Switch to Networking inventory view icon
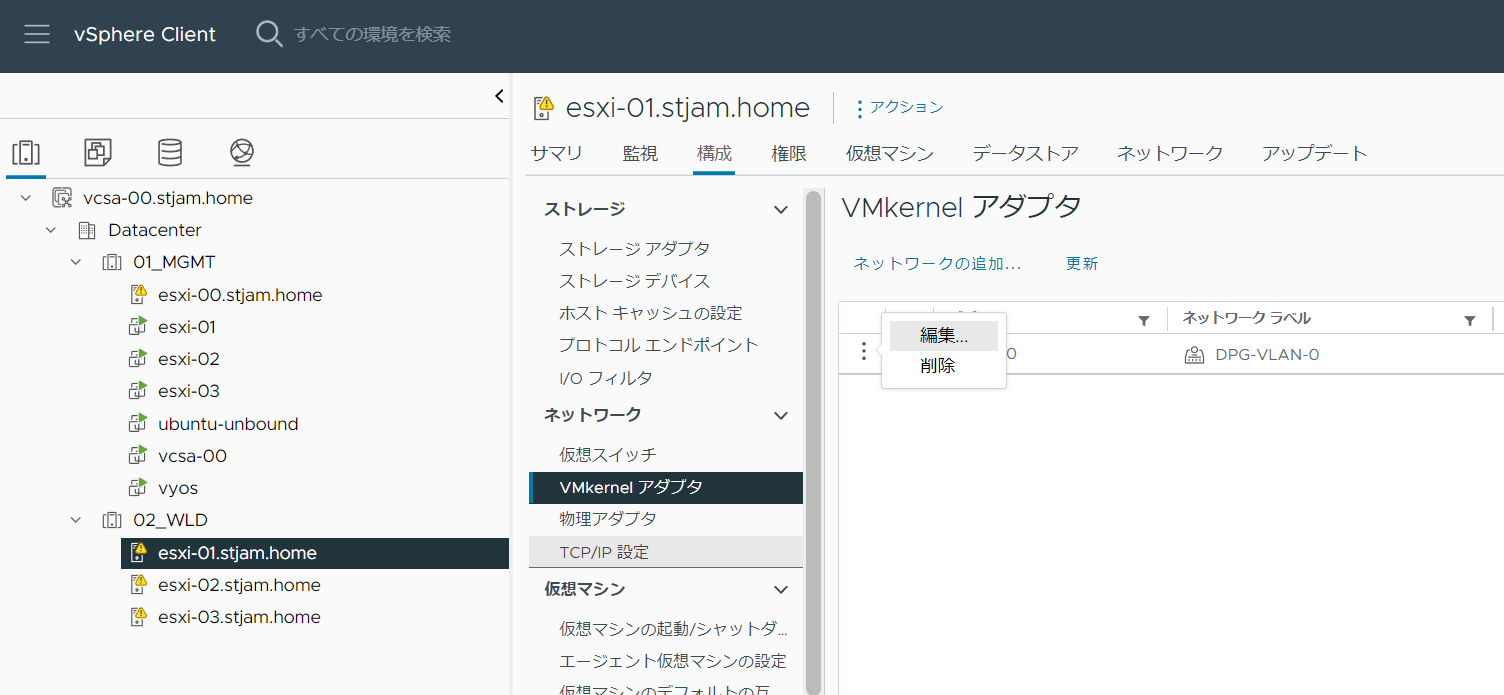This screenshot has height=695, width=1504. point(242,152)
